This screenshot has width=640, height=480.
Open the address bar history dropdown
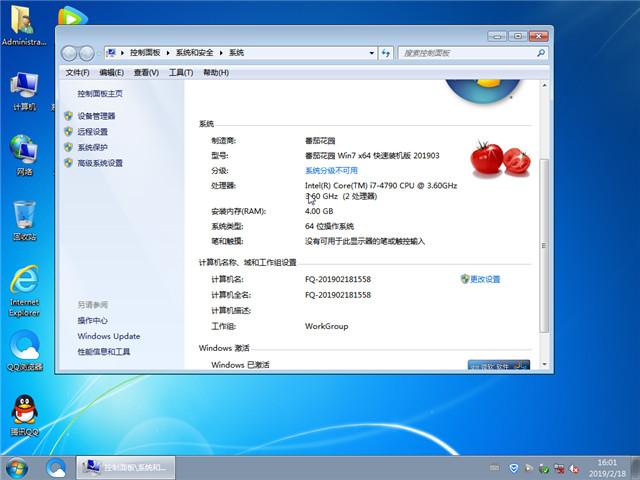click(371, 53)
